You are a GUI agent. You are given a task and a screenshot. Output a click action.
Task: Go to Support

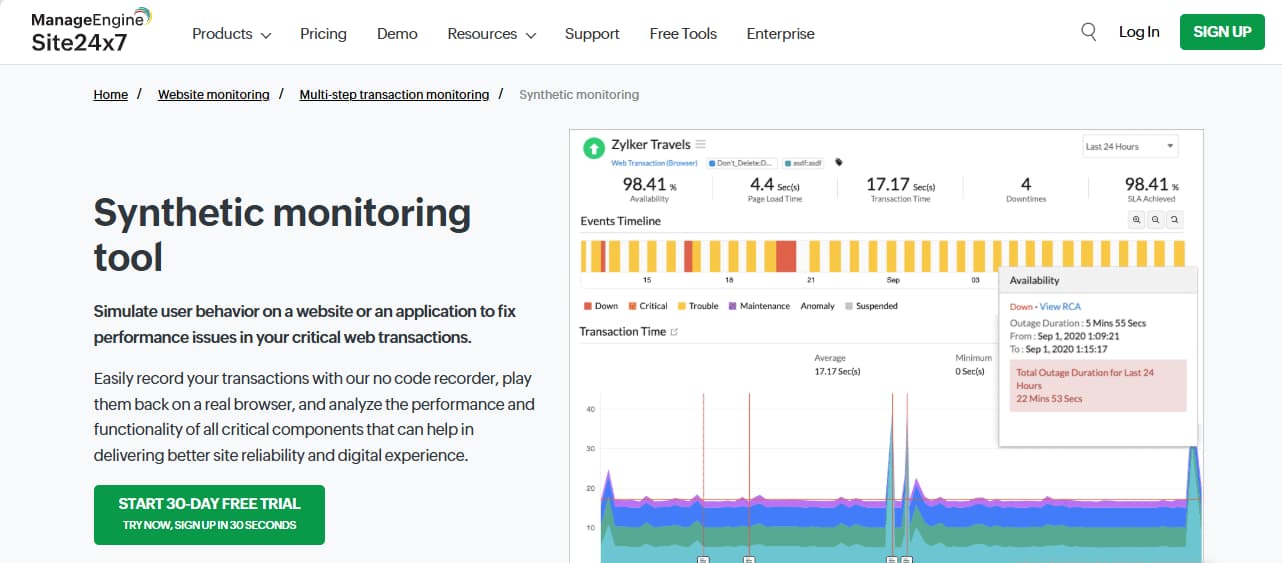coord(592,33)
